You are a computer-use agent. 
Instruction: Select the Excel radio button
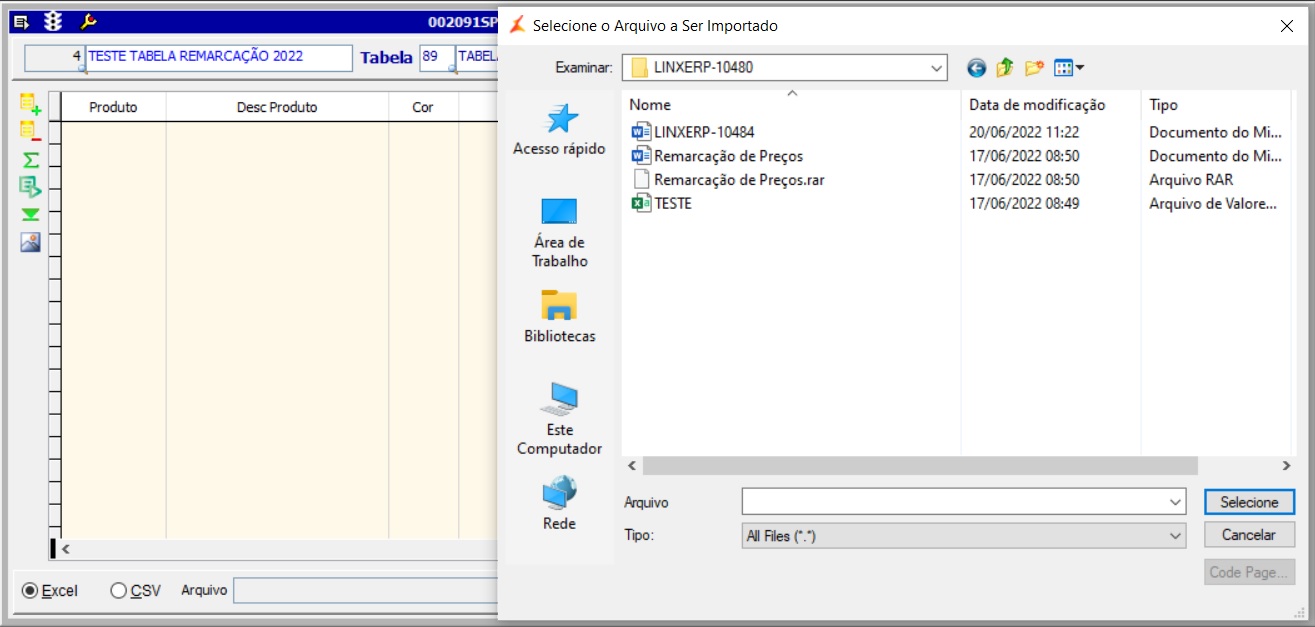pyautogui.click(x=30, y=590)
